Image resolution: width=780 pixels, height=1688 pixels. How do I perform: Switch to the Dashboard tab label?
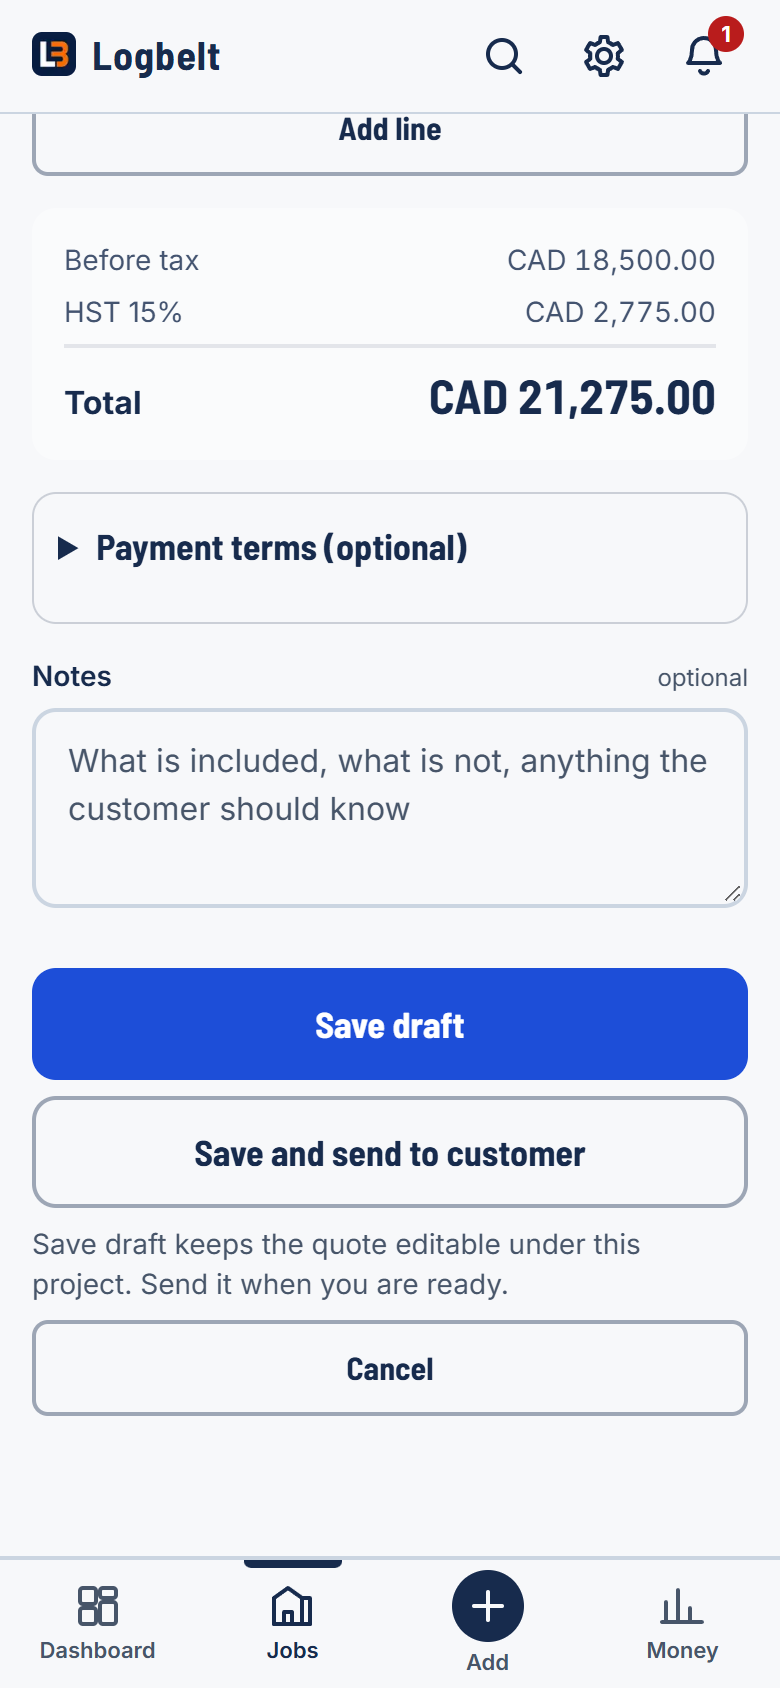click(x=98, y=1650)
